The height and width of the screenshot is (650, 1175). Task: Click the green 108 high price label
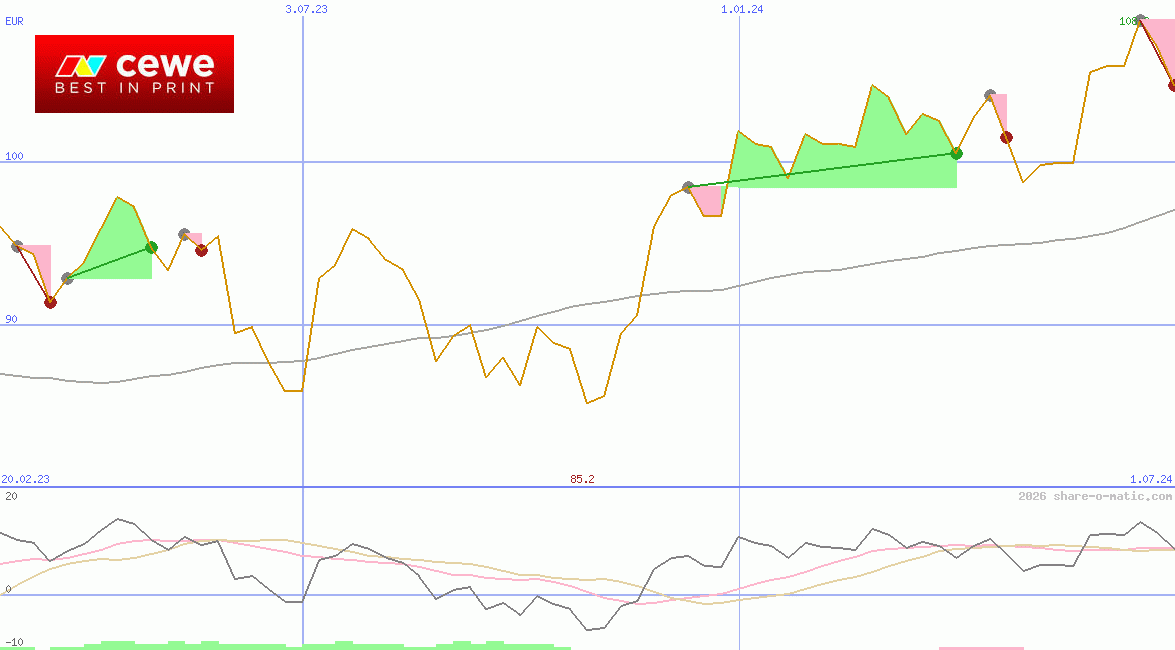1127,20
